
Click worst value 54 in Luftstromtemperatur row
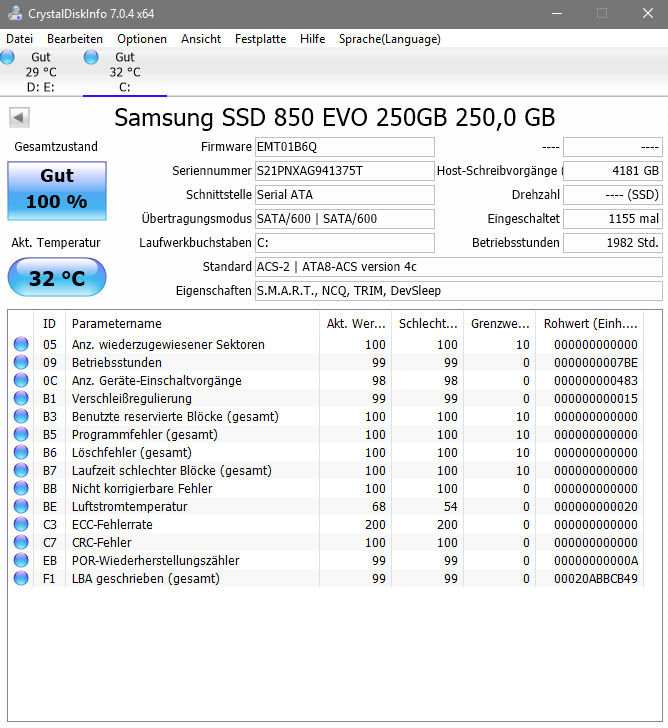click(450, 507)
